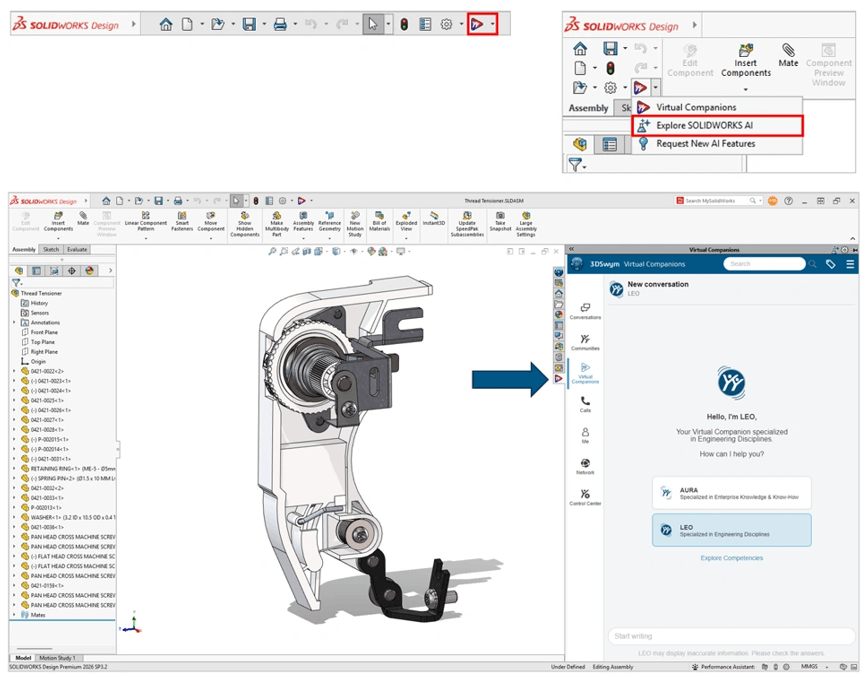Screen dimensions: 867x678
Task: Expand the arrow beside the manager tab icons
Action: coord(111,271)
